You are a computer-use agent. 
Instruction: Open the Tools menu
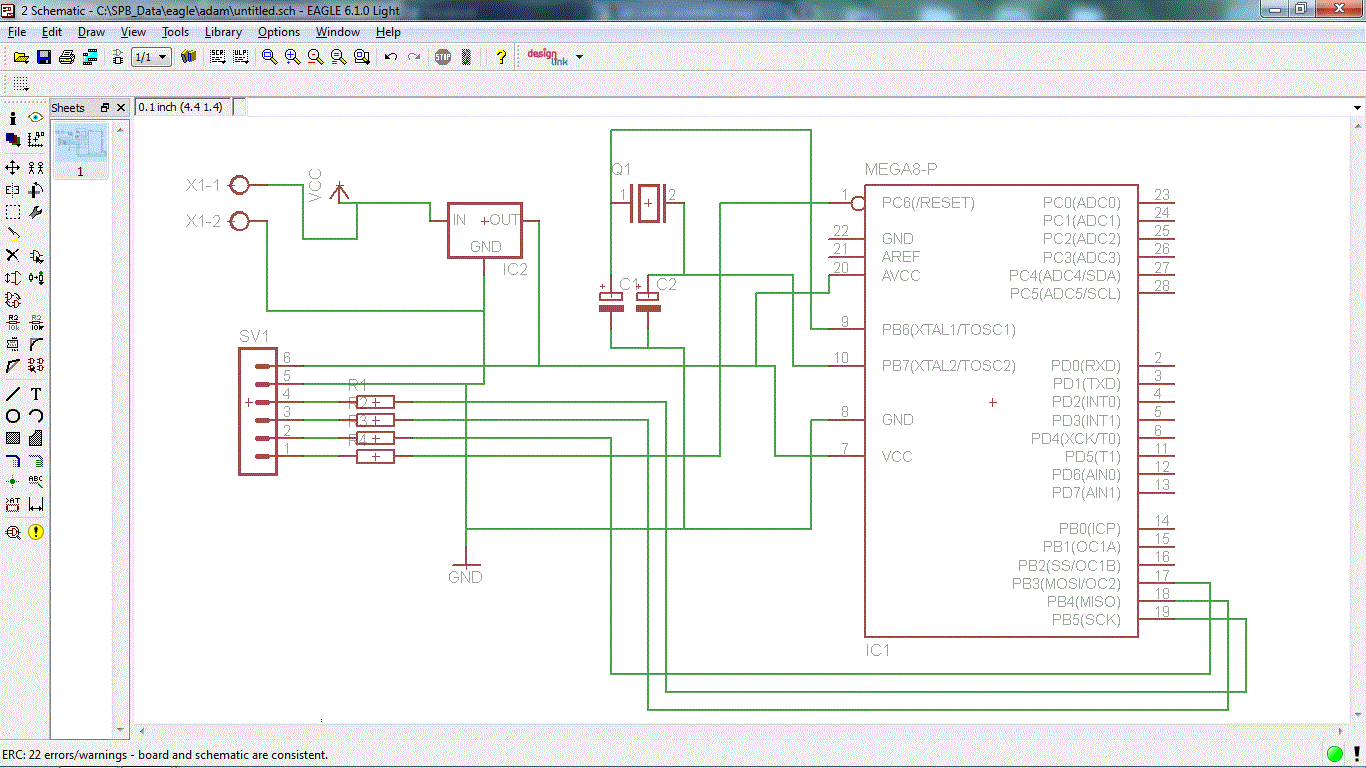point(175,32)
